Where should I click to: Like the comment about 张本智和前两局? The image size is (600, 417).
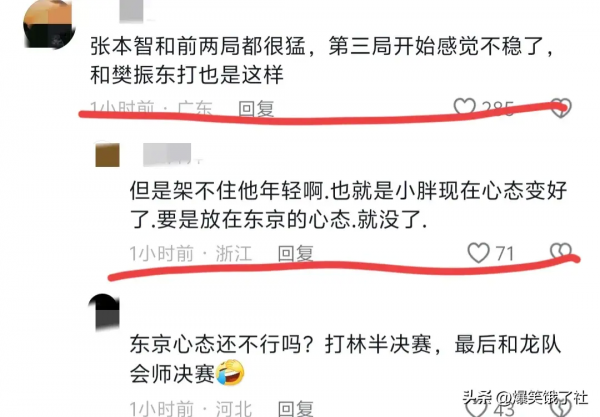click(465, 106)
